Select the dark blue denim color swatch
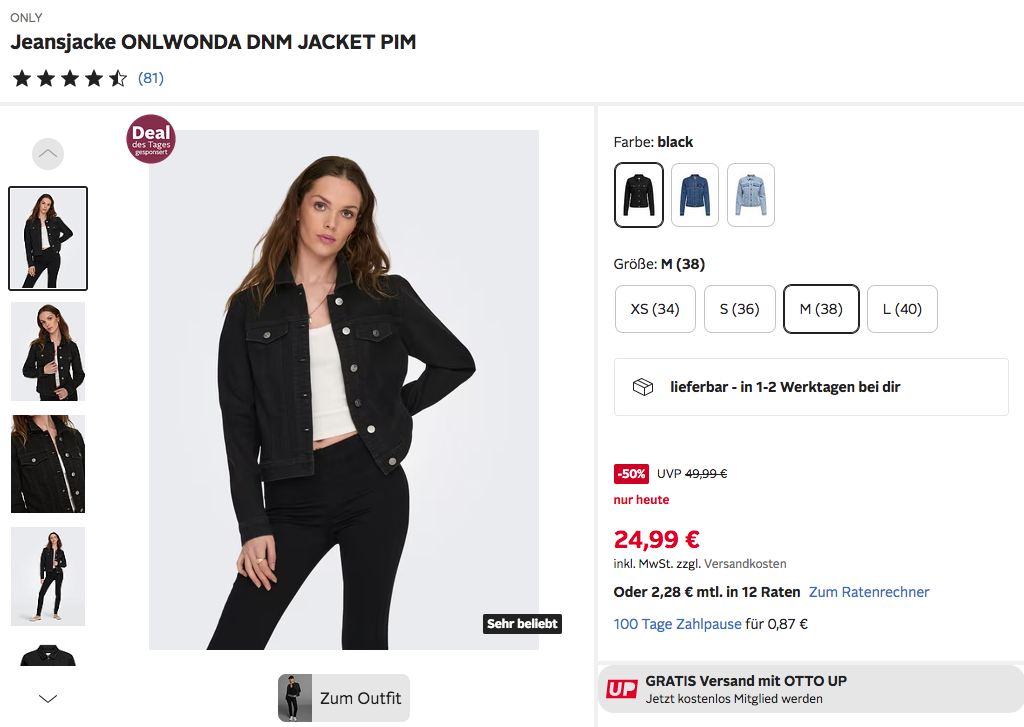The width and height of the screenshot is (1024, 727). pos(695,195)
